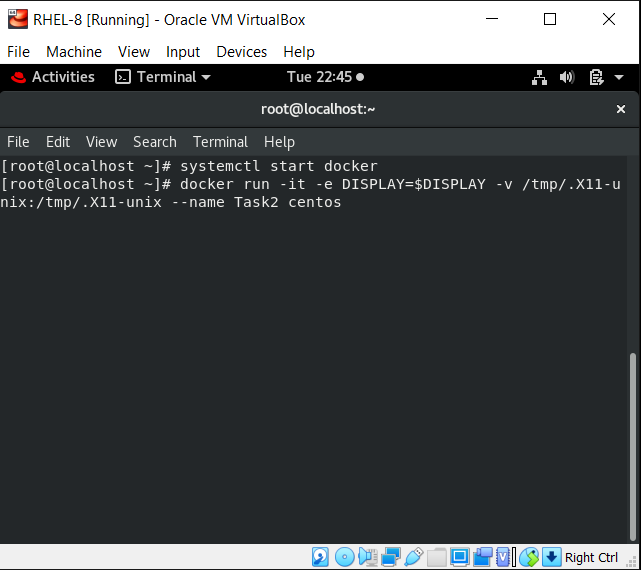Click the shared folders status icon
The height and width of the screenshot is (570, 641).
click(437, 557)
